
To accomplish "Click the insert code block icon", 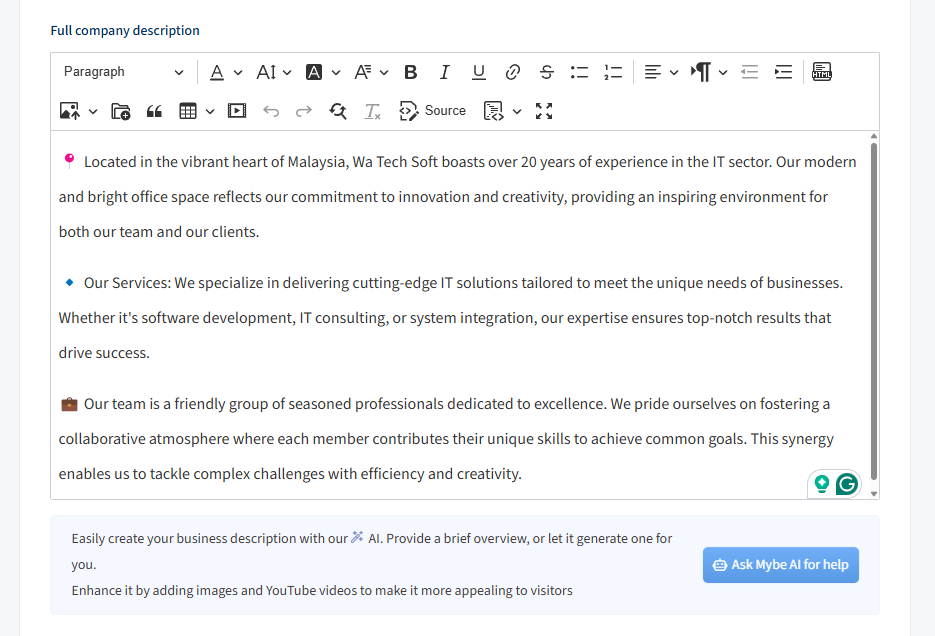I will point(494,111).
